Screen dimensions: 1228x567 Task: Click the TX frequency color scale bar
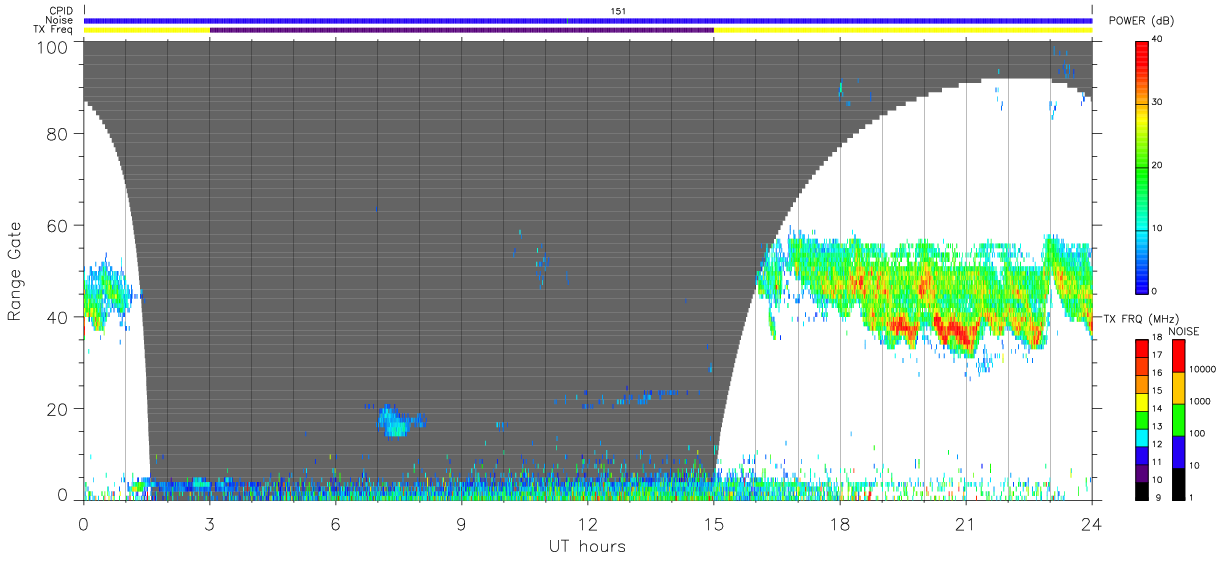[x=1142, y=419]
